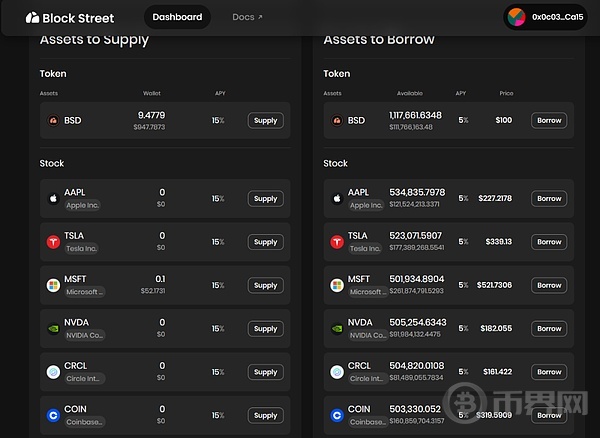Open the Dashboard tab
600x438 pixels.
coord(177,17)
